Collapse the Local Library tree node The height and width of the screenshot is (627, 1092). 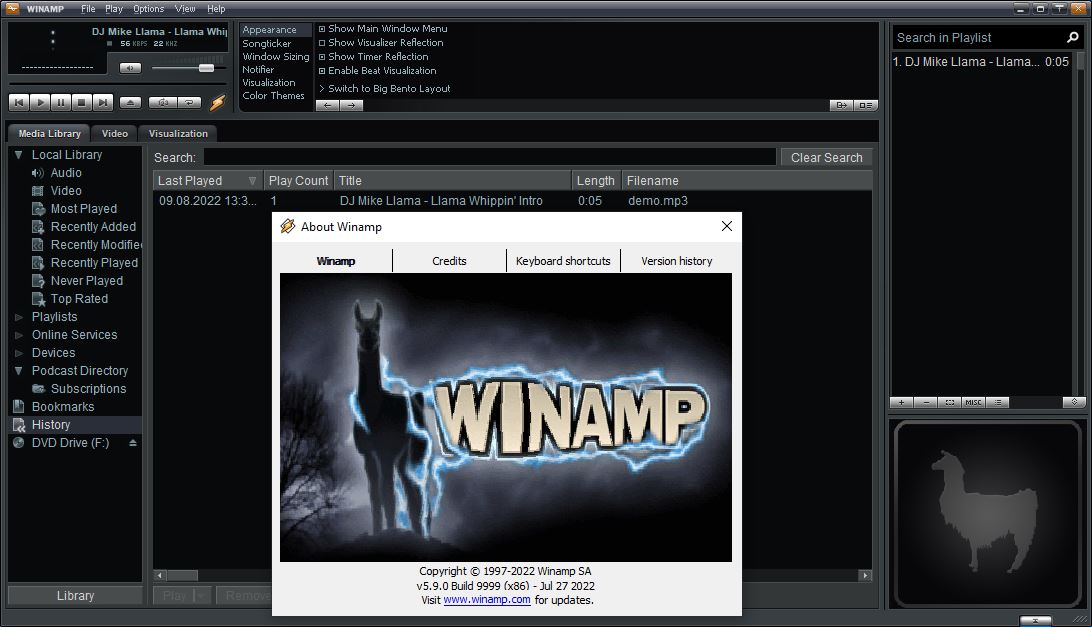click(18, 155)
